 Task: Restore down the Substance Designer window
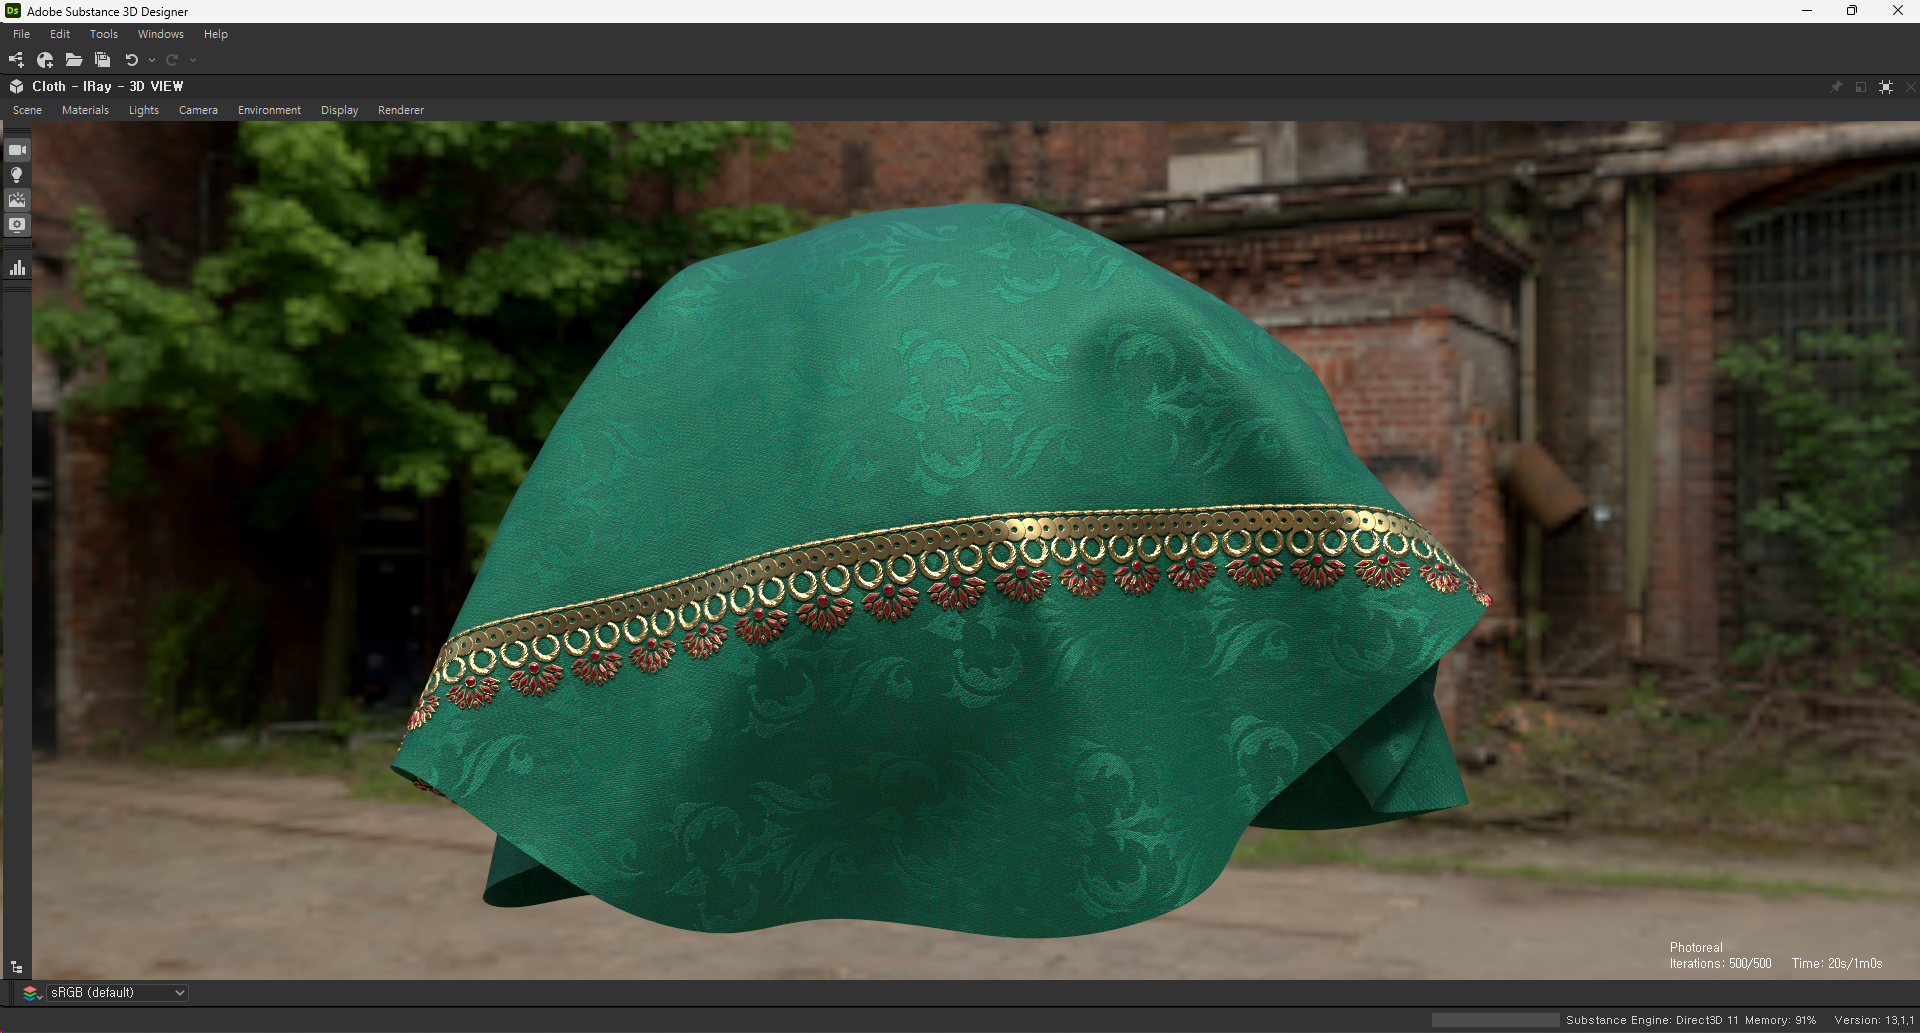pos(1852,11)
